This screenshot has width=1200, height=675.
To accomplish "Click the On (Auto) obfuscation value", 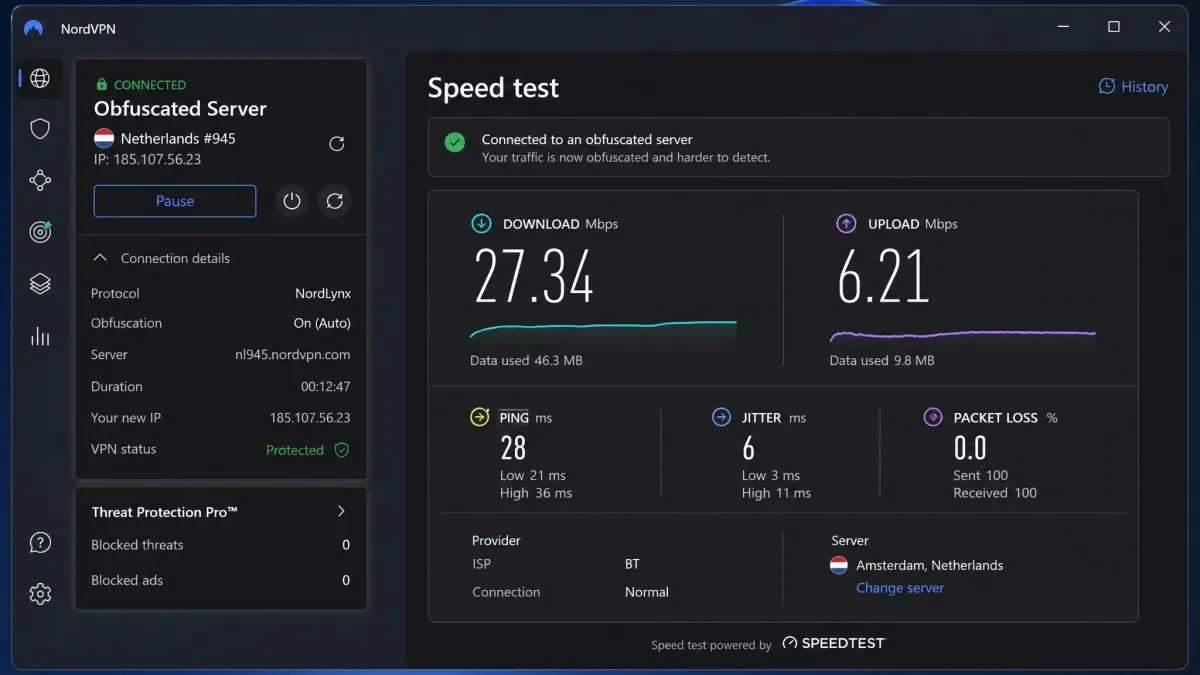I will 322,323.
